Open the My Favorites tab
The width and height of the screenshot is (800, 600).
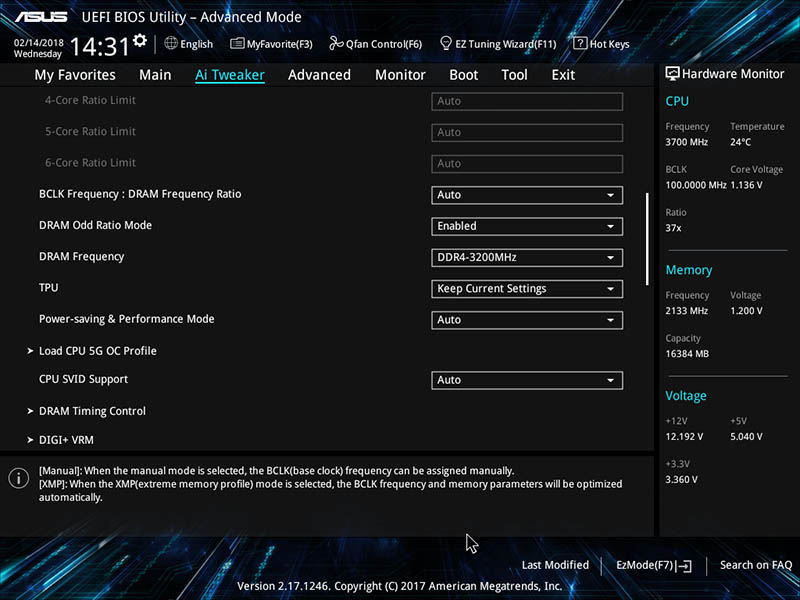pyautogui.click(x=75, y=75)
